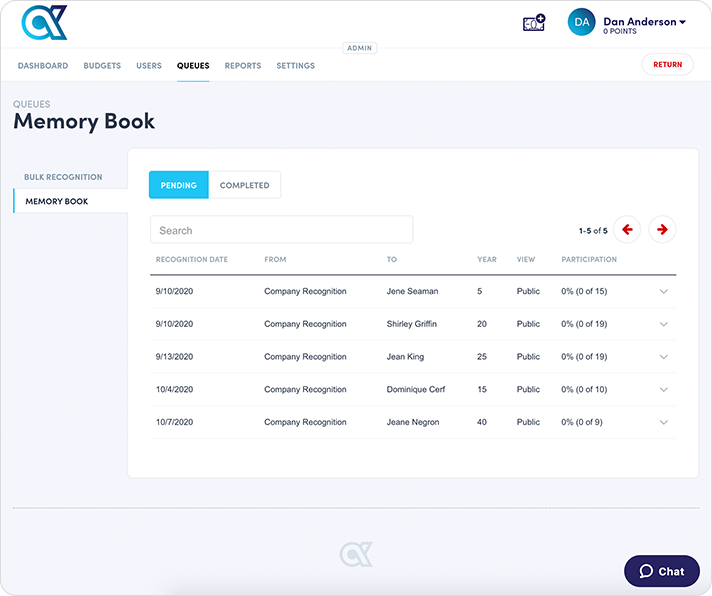Click the company logo in header
712x596 pixels.
coord(44,22)
